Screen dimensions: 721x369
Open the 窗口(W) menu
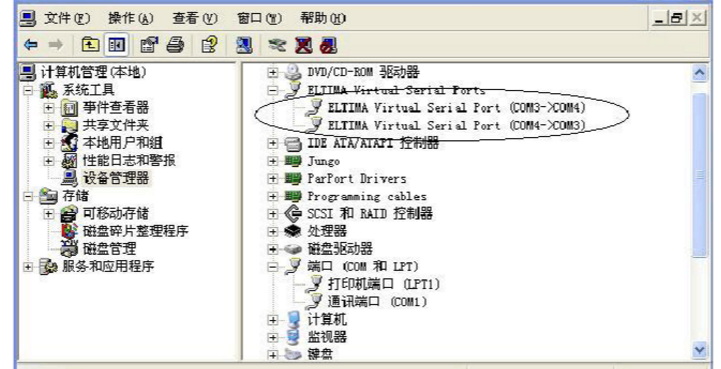pyautogui.click(x=259, y=18)
